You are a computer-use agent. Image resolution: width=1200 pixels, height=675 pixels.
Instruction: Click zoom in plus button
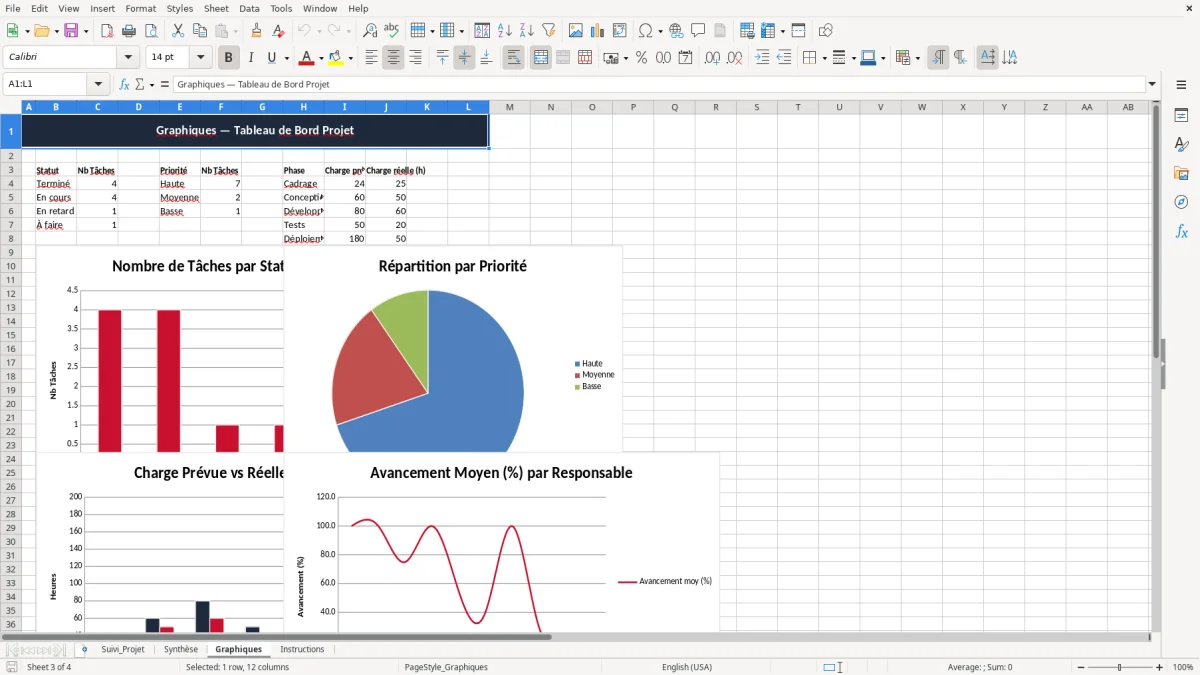pyautogui.click(x=1160, y=667)
